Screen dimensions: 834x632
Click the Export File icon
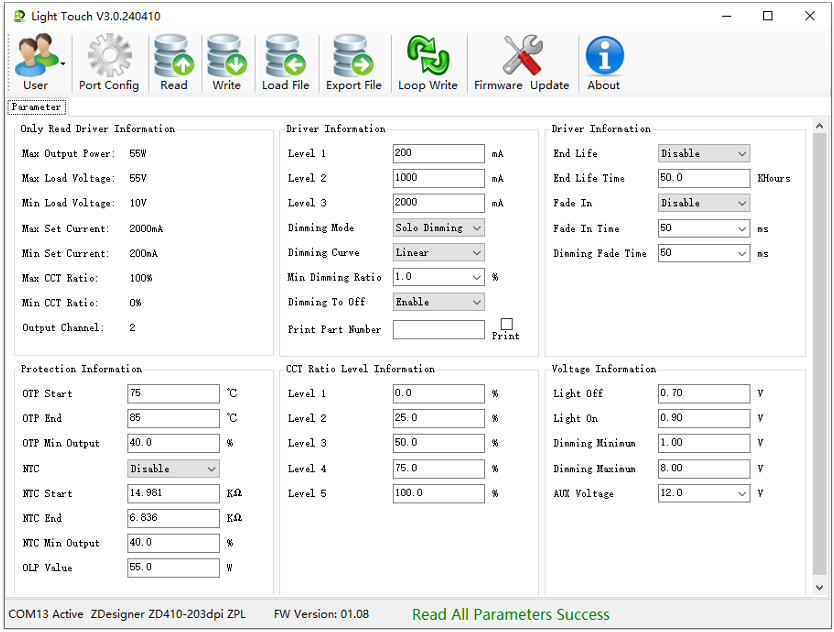(353, 56)
